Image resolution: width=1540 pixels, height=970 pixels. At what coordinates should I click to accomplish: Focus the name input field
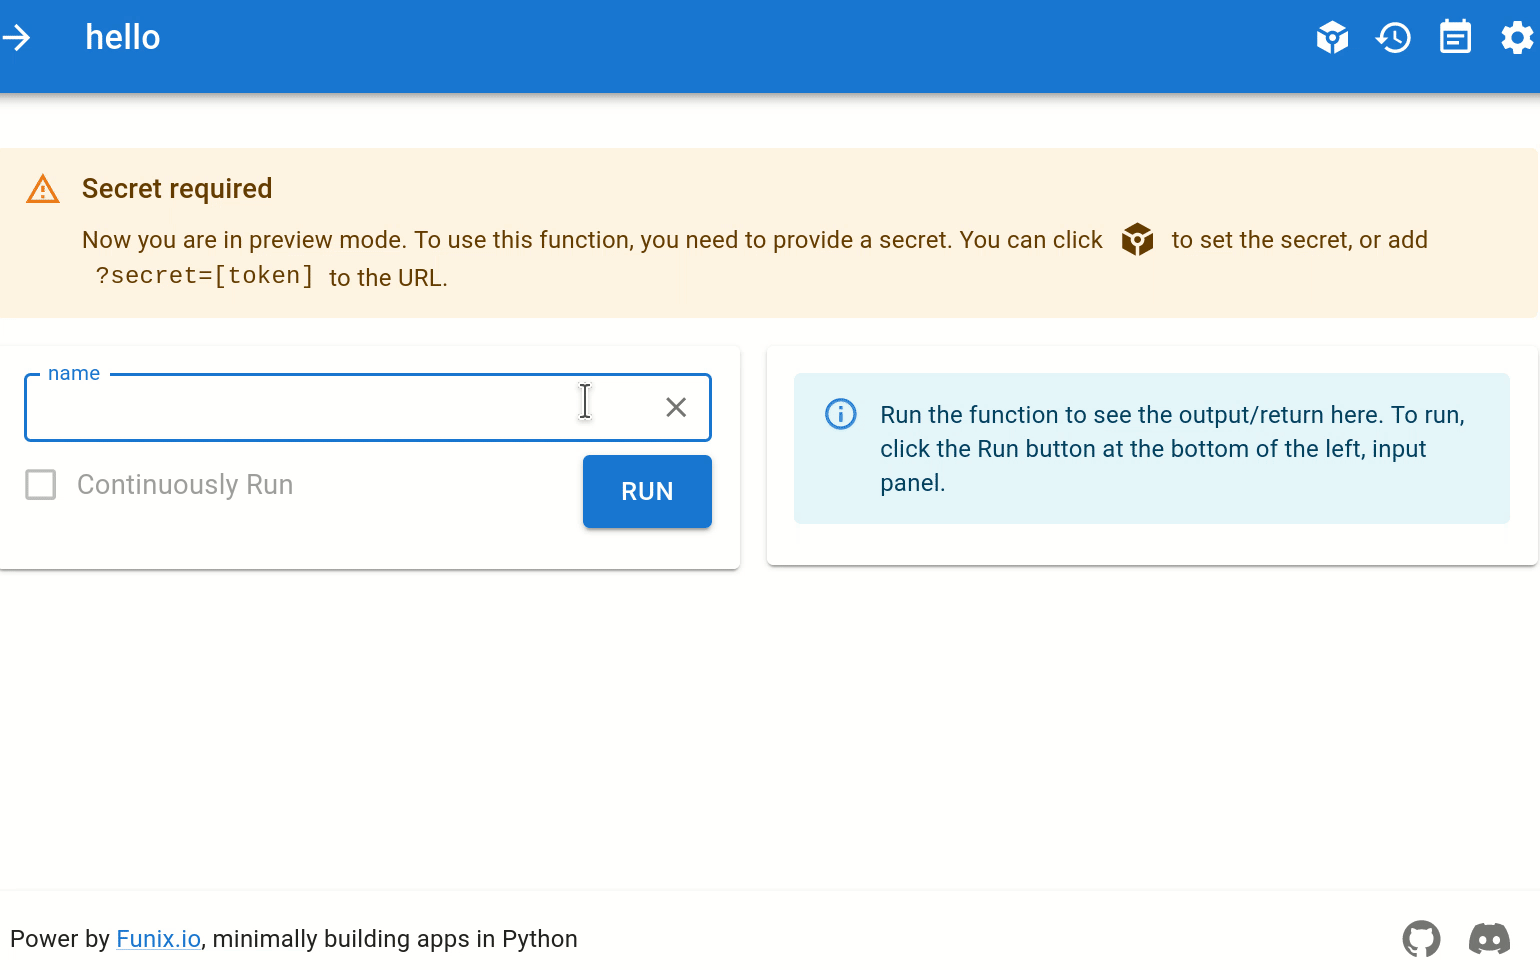point(300,408)
